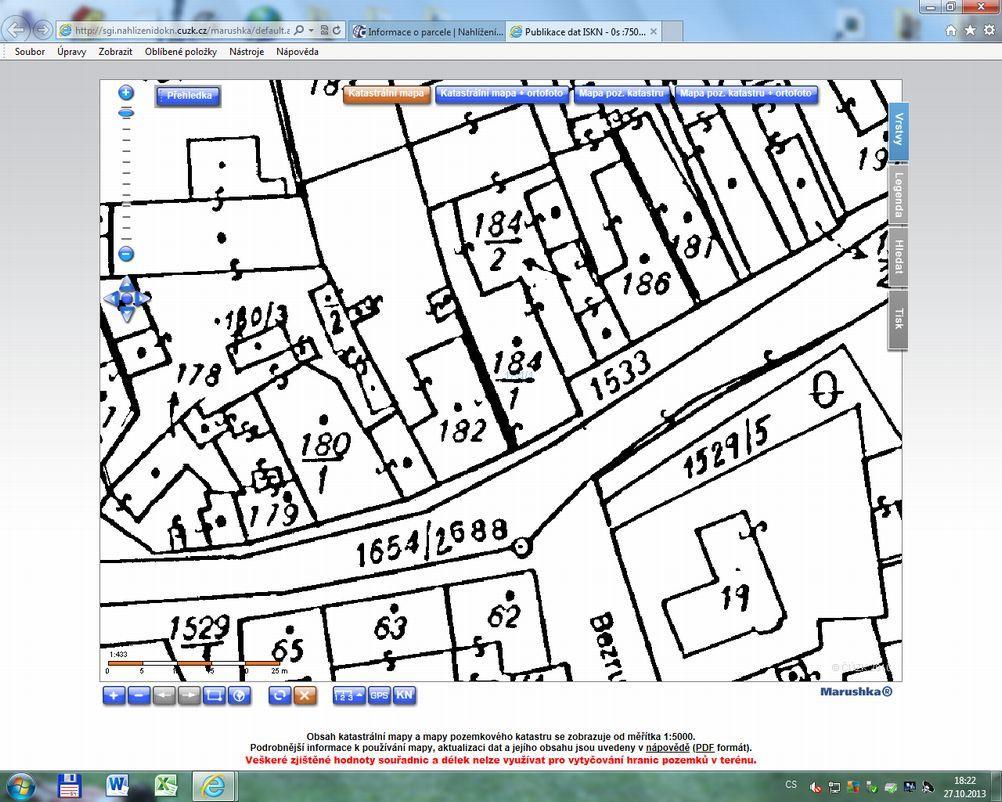This screenshot has width=1002, height=802.
Task: Click the address bar search magnifier
Action: tap(299, 30)
